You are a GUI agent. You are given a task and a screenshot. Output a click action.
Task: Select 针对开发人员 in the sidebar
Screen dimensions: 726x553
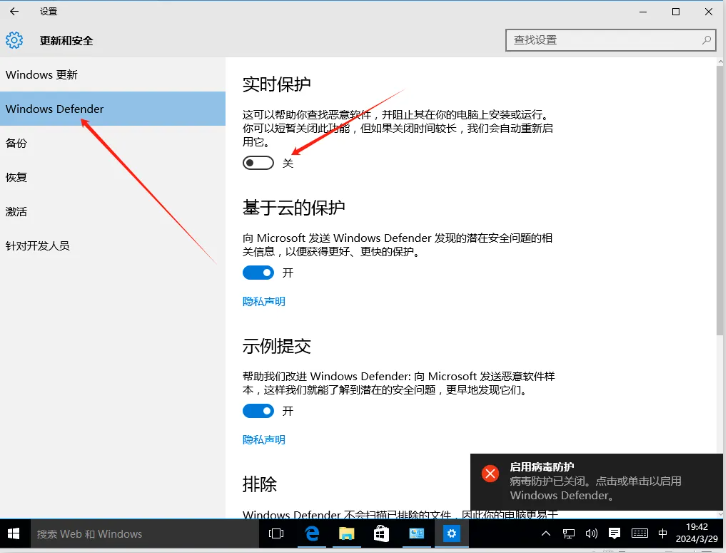tap(37, 245)
